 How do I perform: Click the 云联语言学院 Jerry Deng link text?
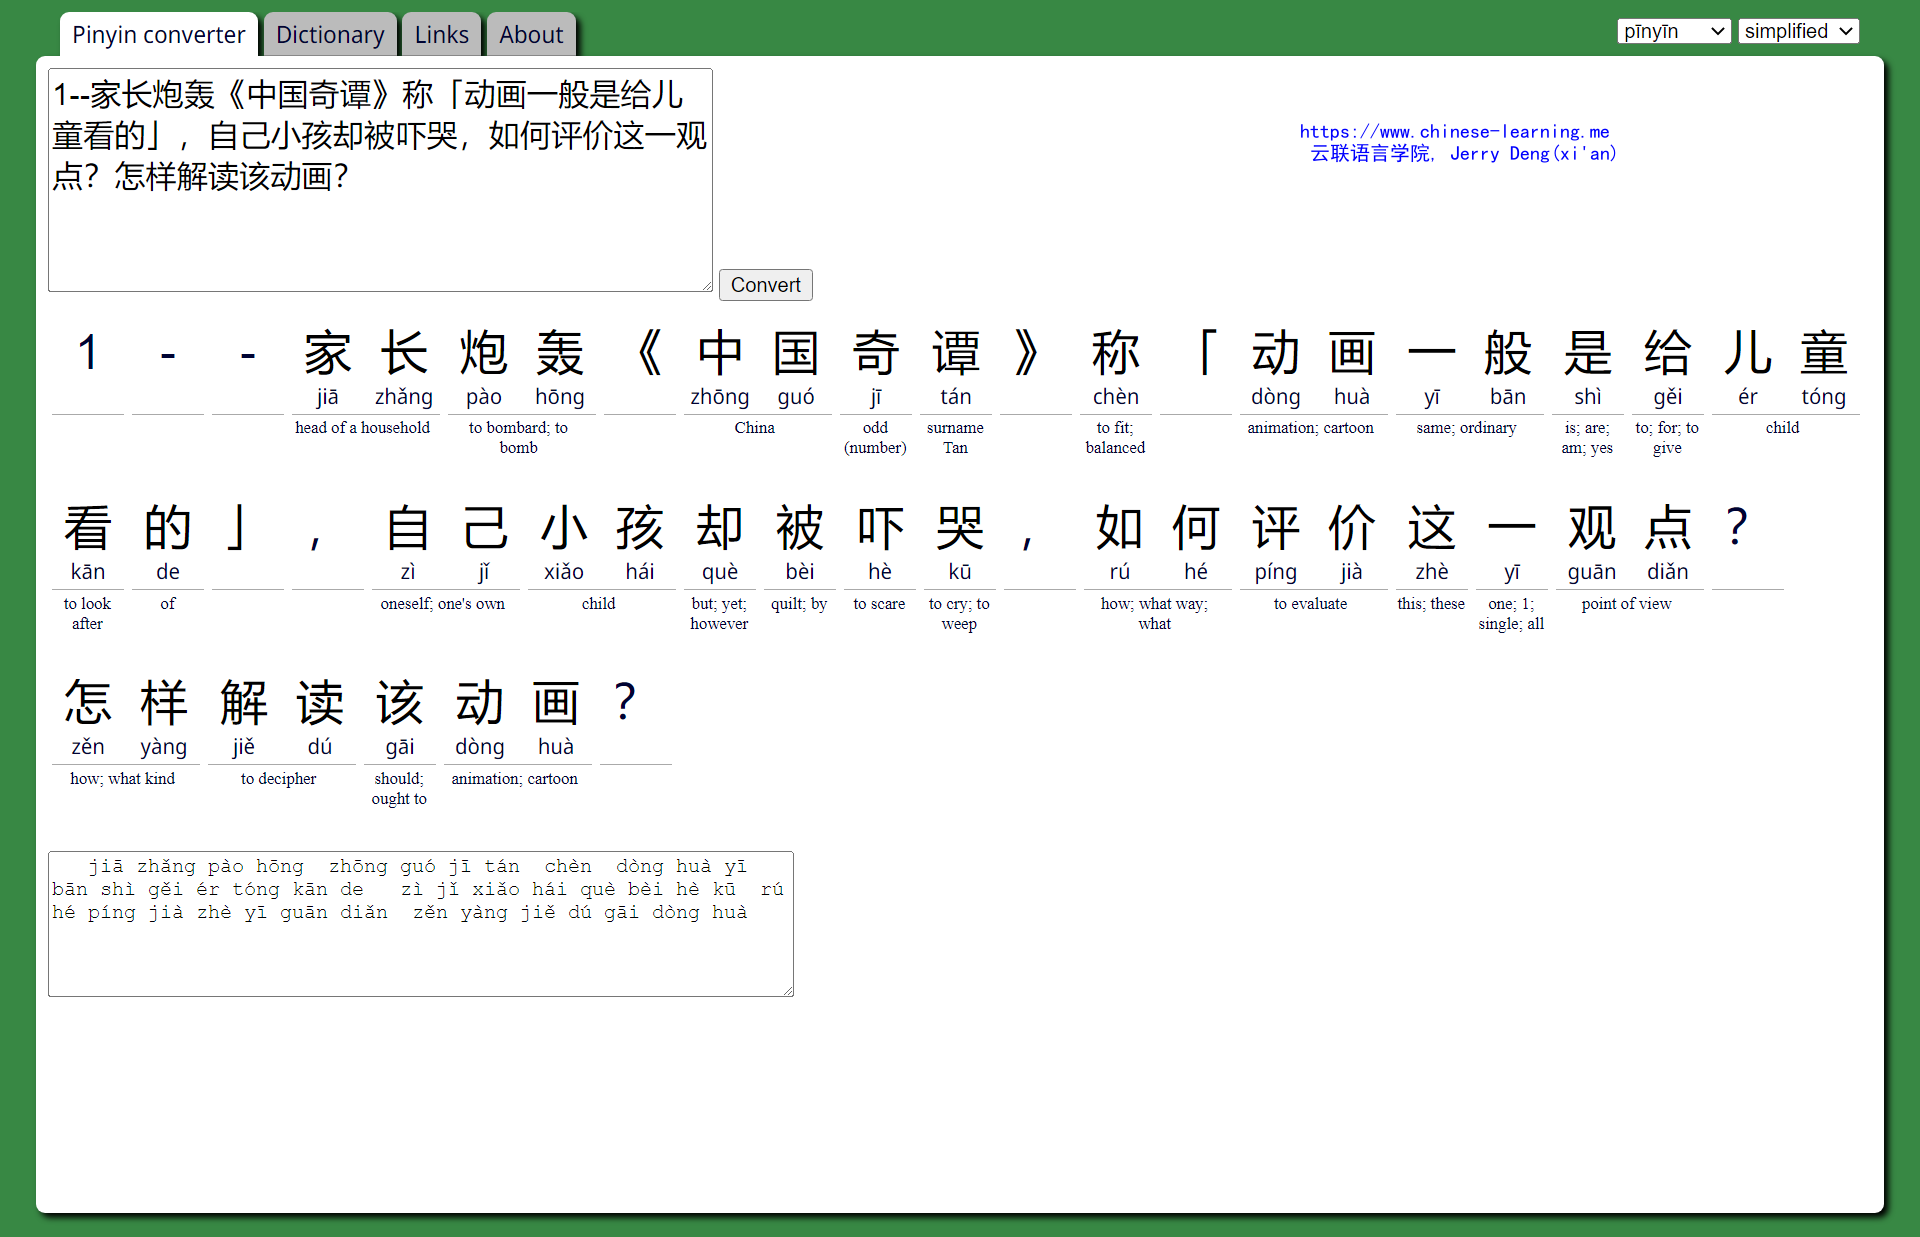[1463, 153]
